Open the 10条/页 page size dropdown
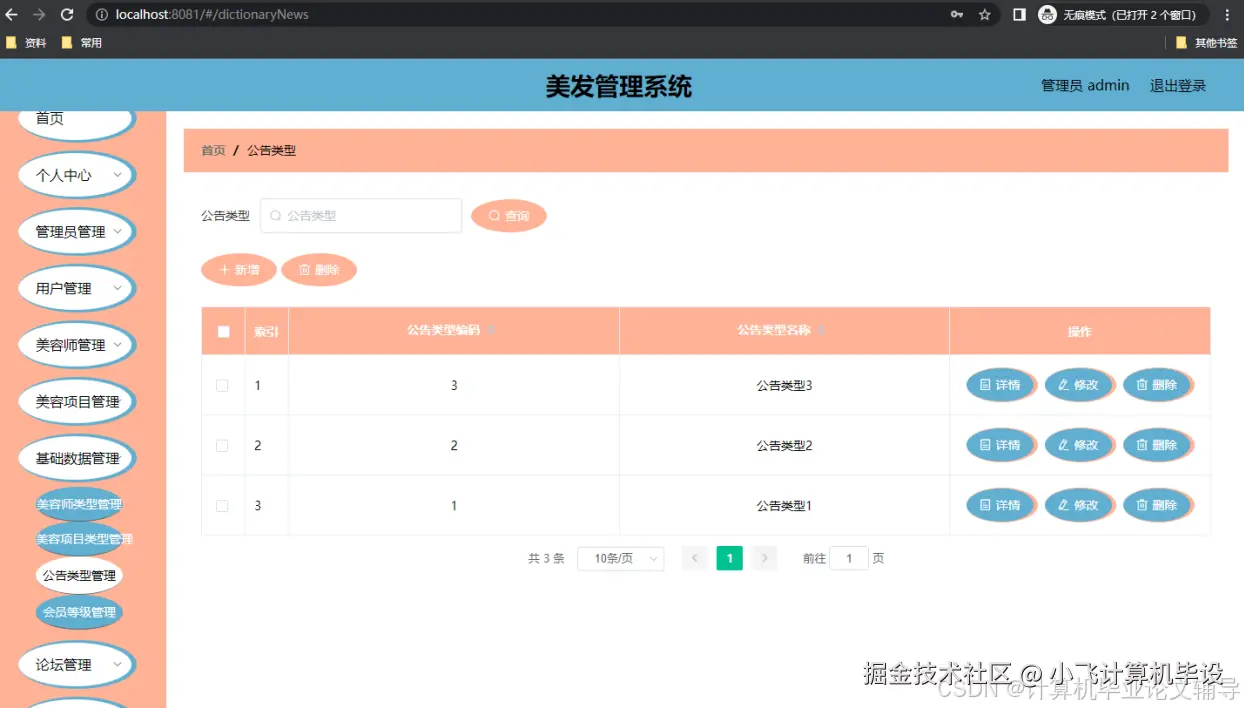 (620, 558)
